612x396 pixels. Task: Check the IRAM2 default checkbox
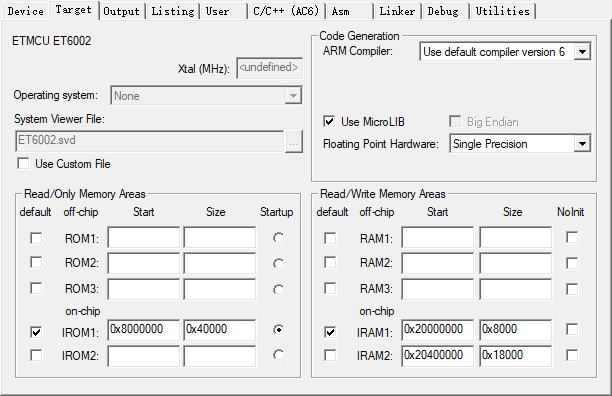tap(330, 355)
